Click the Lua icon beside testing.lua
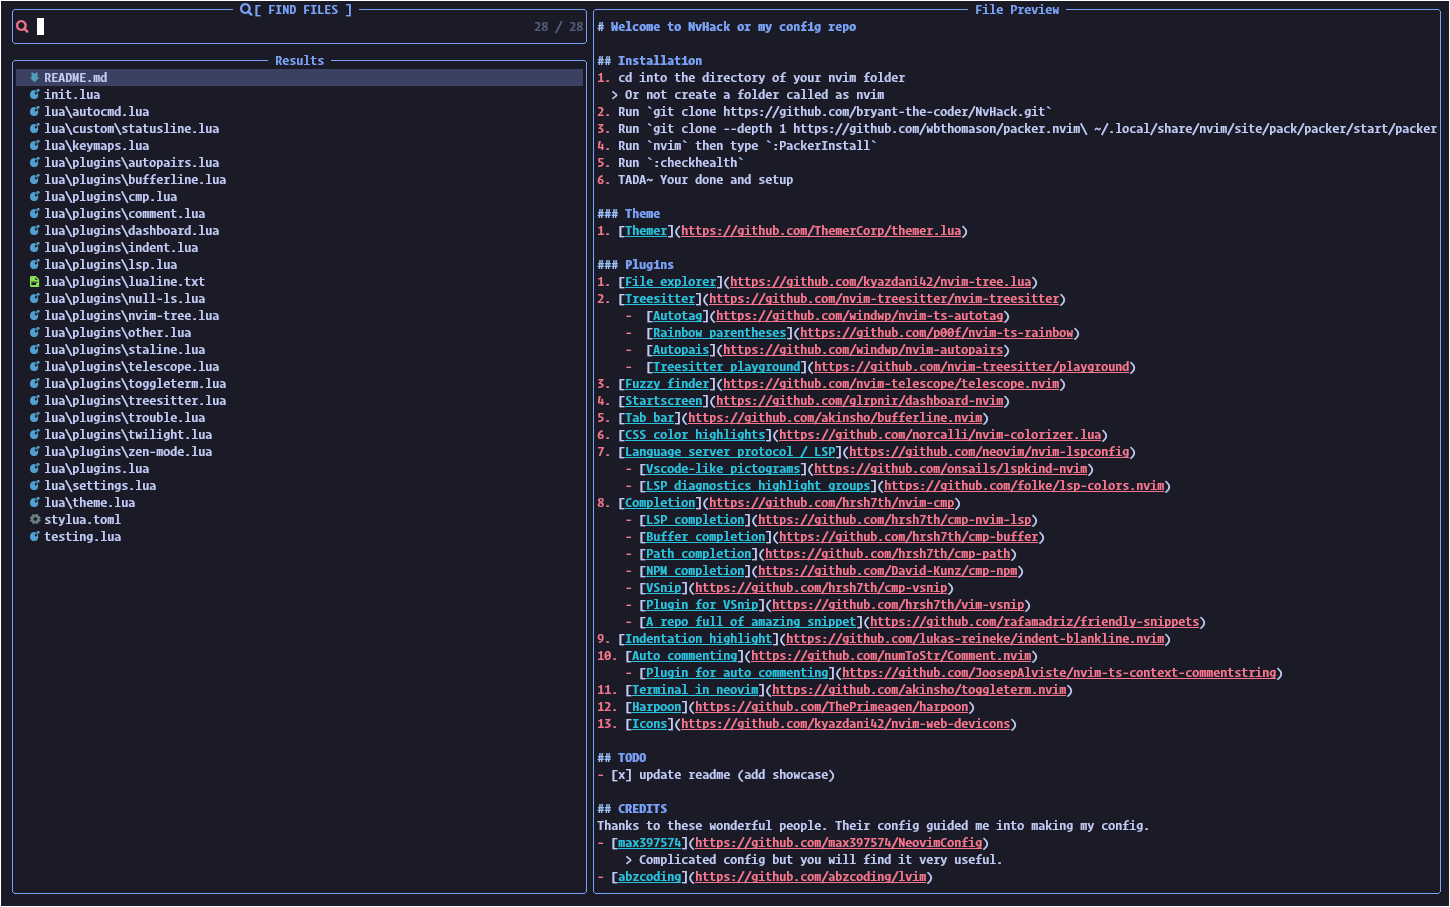This screenshot has width=1450, height=907. tap(34, 536)
